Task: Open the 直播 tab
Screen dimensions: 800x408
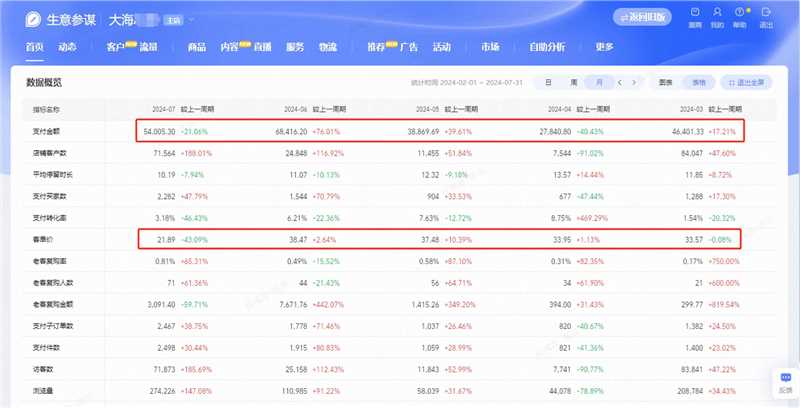Action: pos(263,47)
